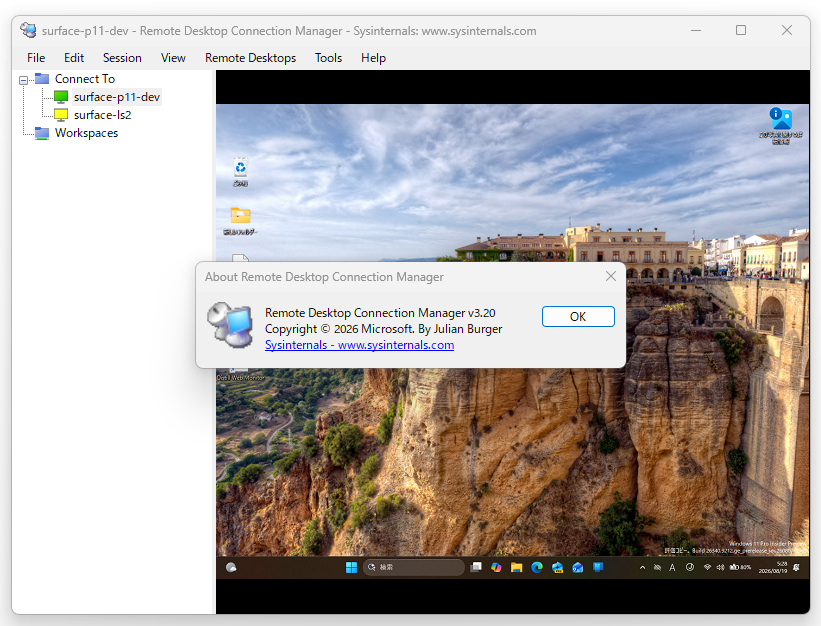The width and height of the screenshot is (821, 626).
Task: Click the green connected icon for surface-p11-dev
Action: click(61, 97)
